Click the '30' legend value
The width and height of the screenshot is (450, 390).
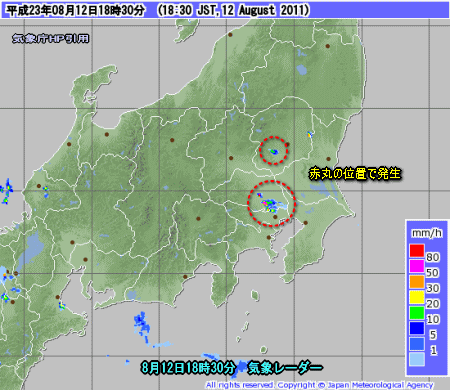[433, 288]
